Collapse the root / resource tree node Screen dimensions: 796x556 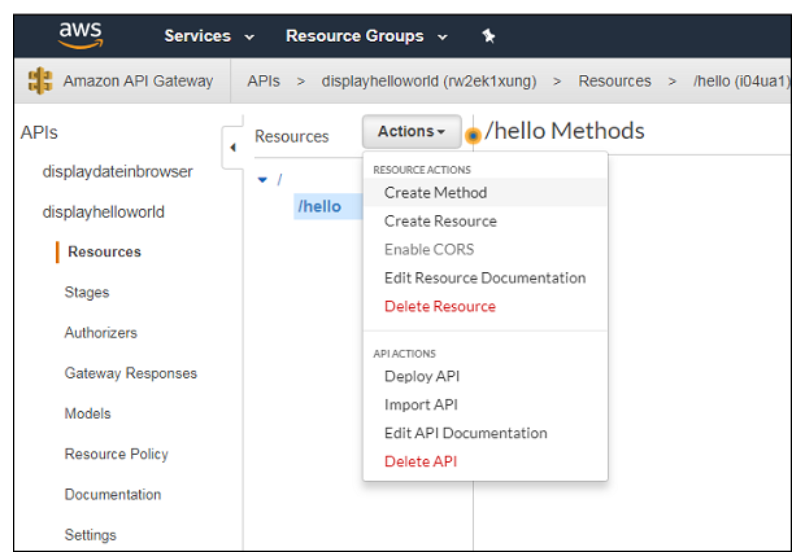click(263, 180)
